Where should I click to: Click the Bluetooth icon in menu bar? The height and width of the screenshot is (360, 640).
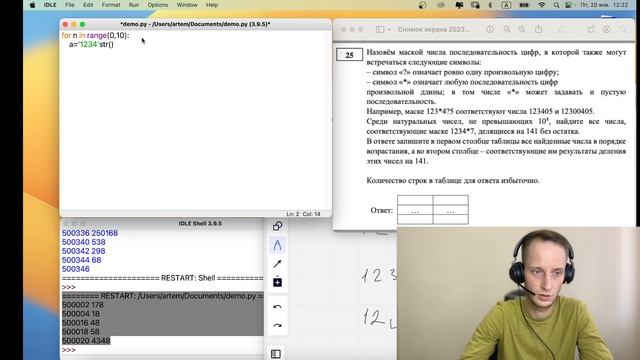click(x=490, y=5)
